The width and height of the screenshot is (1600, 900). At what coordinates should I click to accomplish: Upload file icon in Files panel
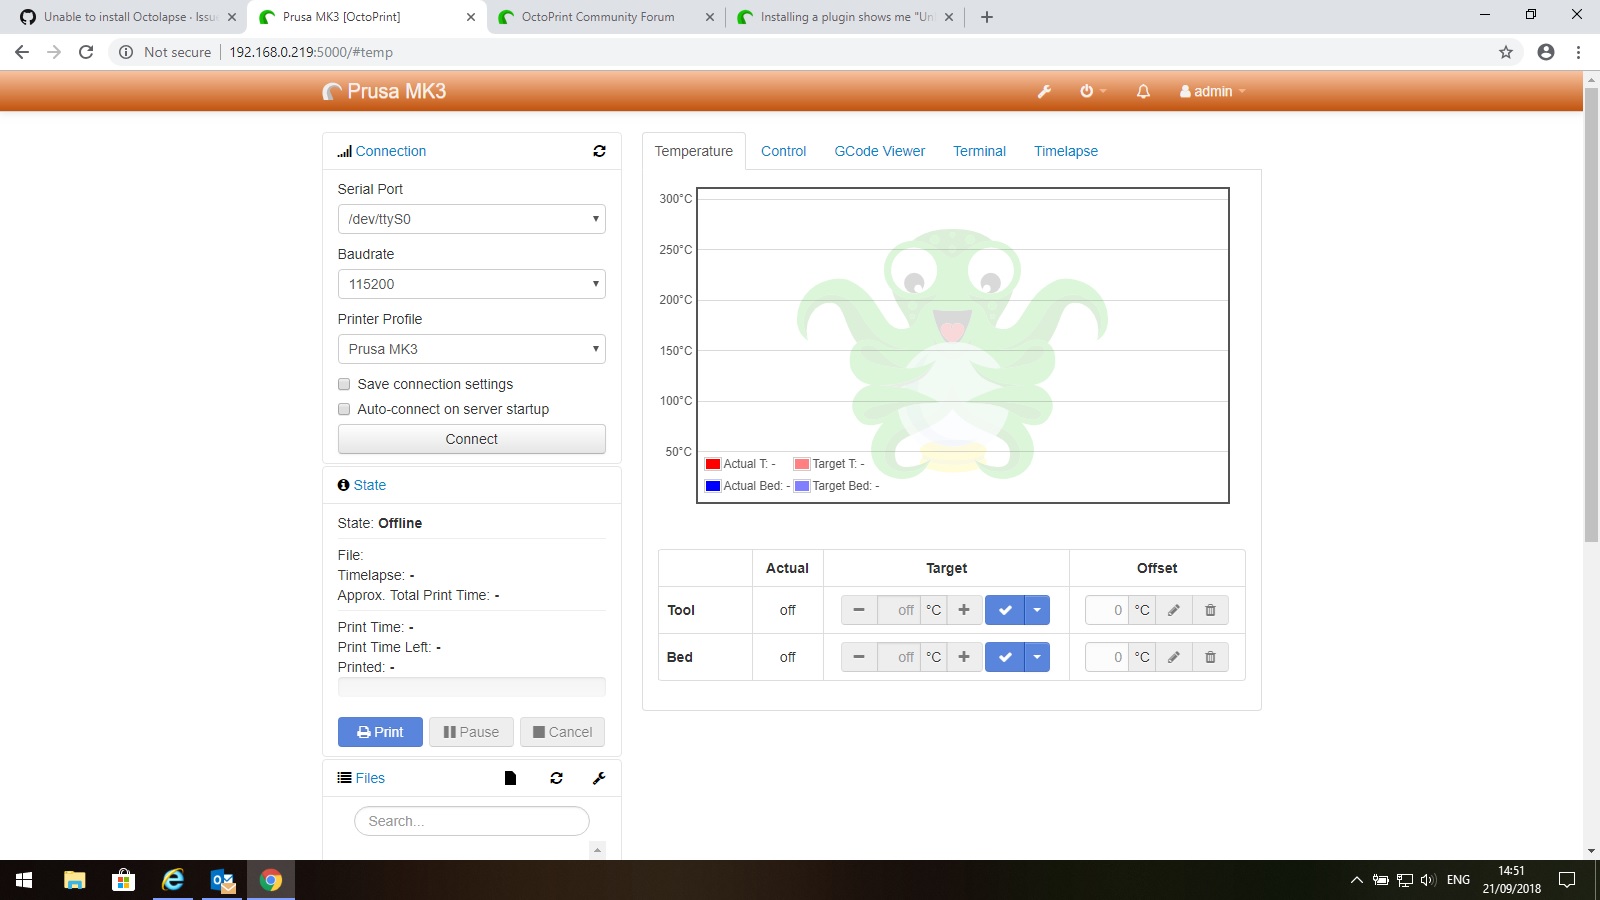tap(510, 778)
